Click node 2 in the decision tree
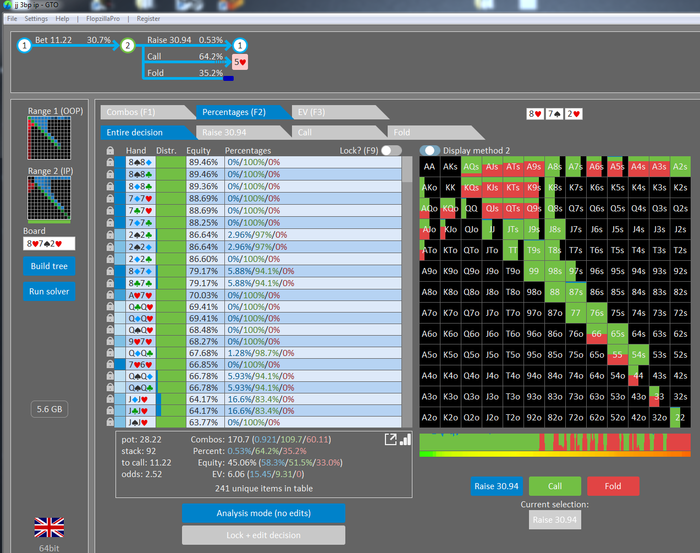Viewport: 700px width, 553px height. point(128,45)
